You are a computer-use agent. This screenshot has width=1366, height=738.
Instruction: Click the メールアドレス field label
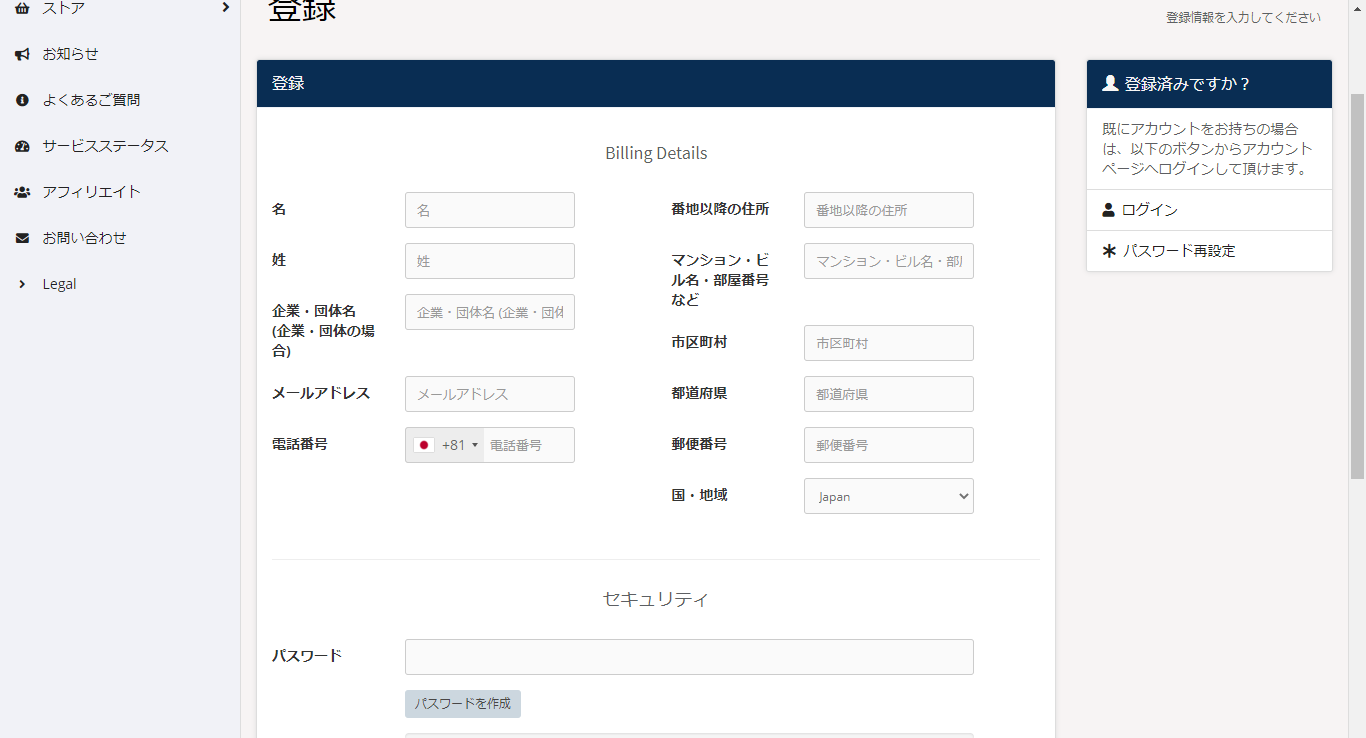click(x=321, y=393)
